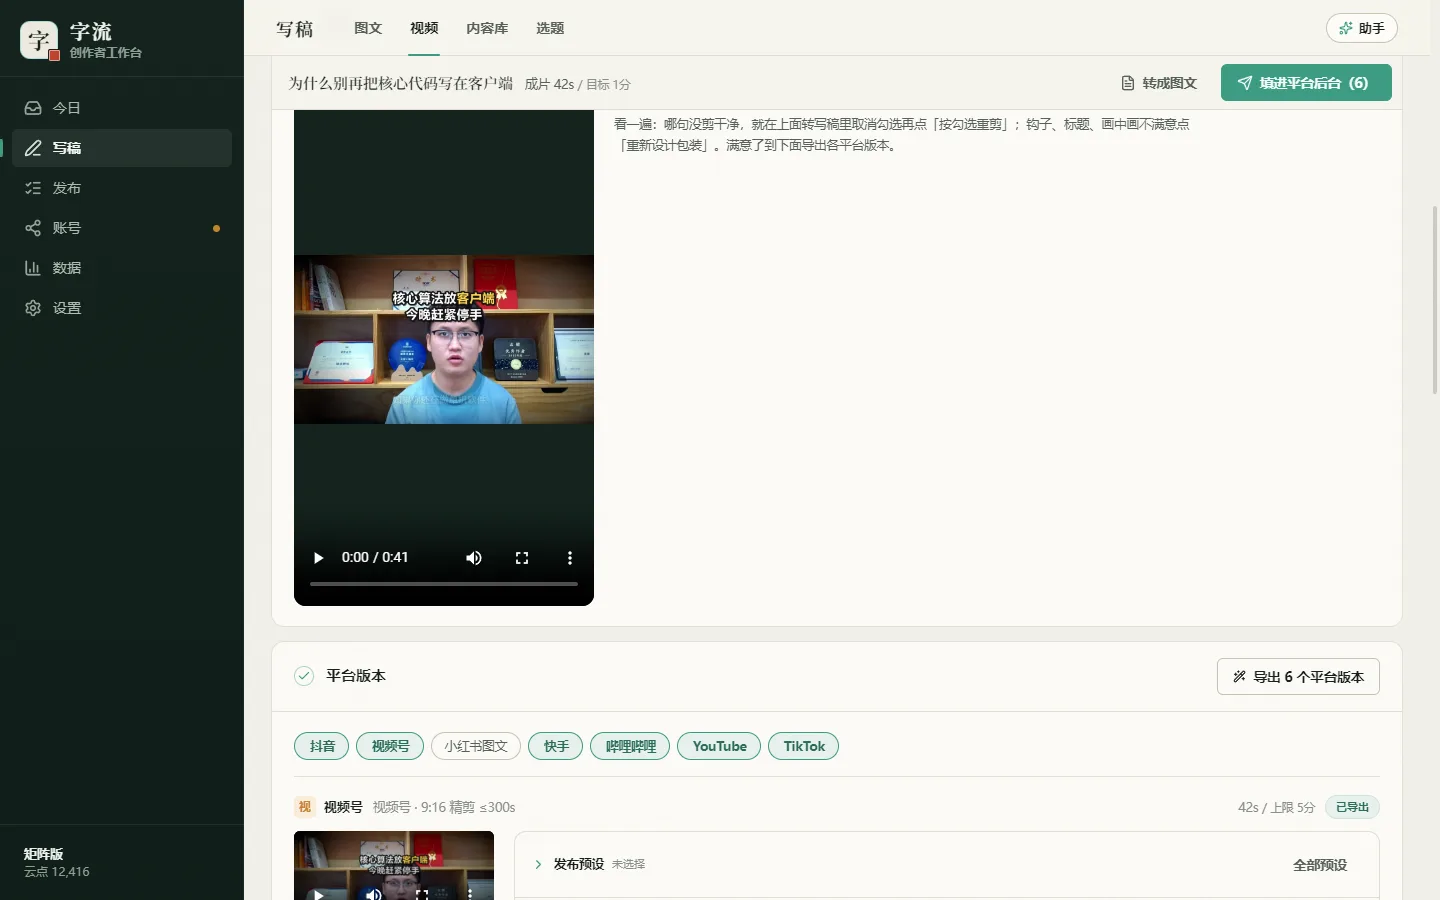Image resolution: width=1440 pixels, height=900 pixels.
Task: Toggle the 哔哩哔哩 platform chip
Action: [x=630, y=746]
